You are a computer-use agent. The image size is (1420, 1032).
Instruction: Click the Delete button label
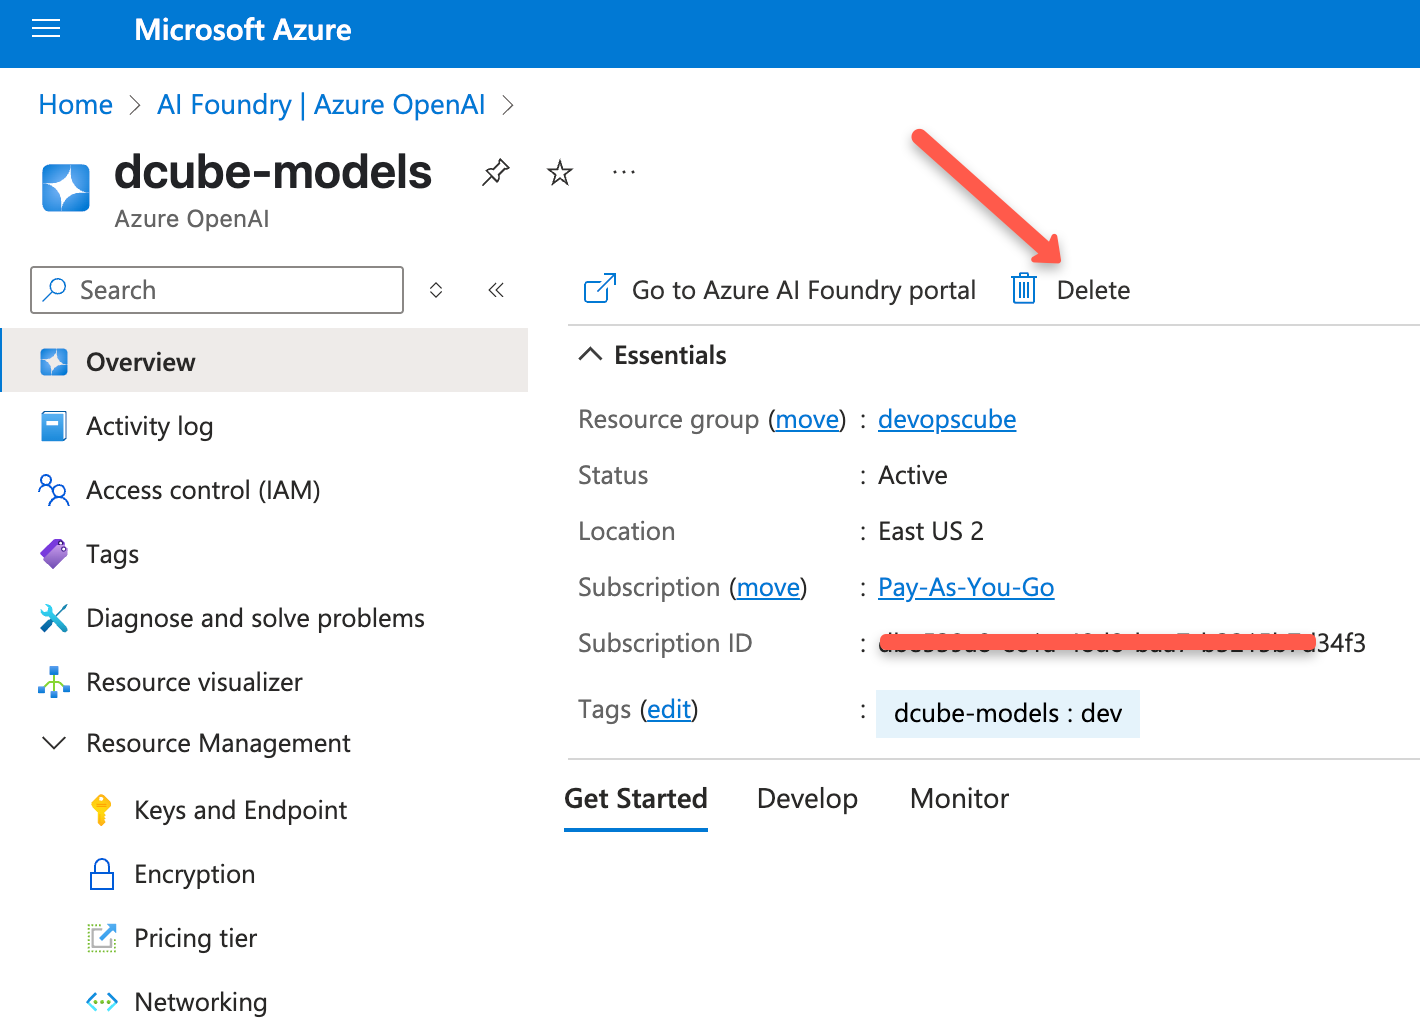tap(1093, 290)
